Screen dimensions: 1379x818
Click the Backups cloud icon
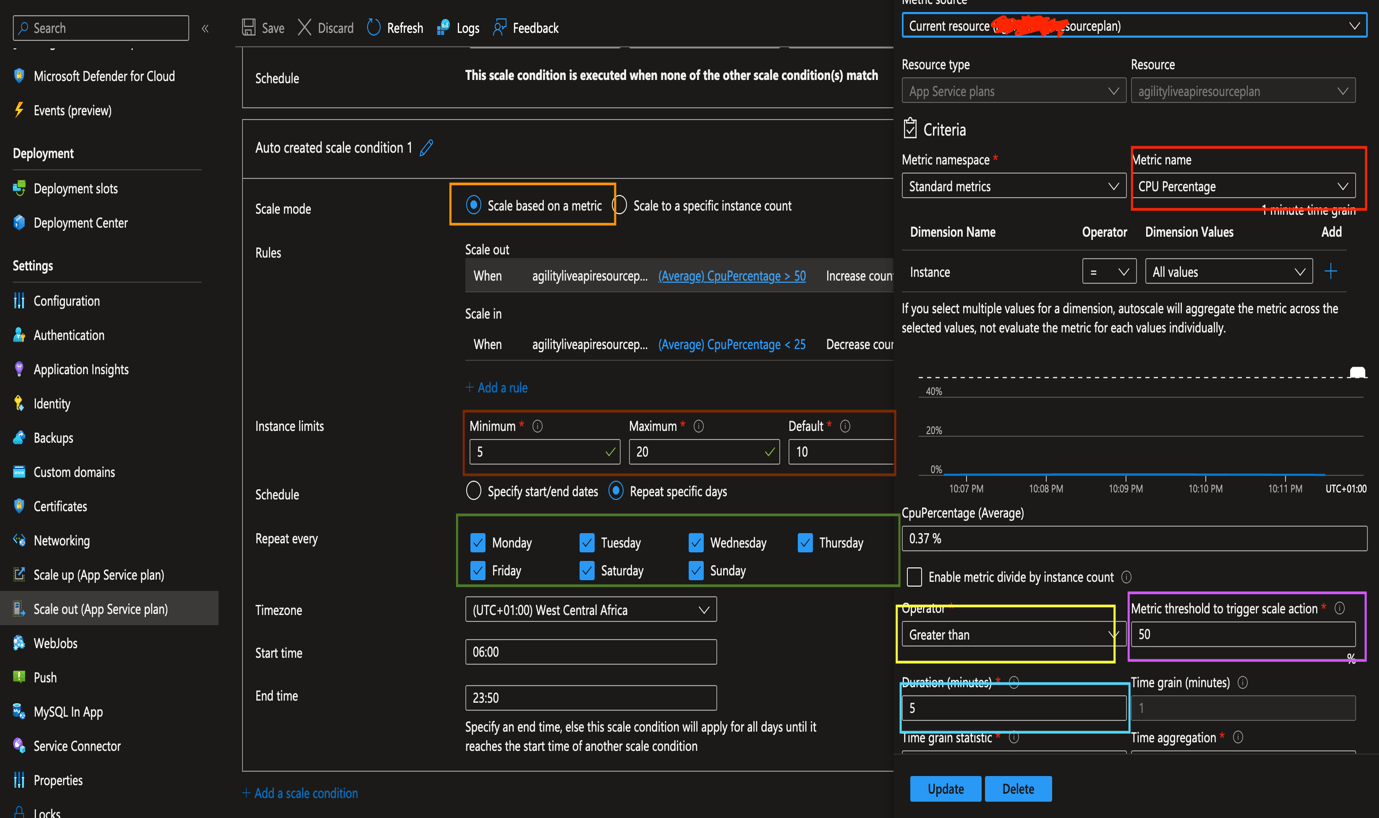(x=19, y=437)
